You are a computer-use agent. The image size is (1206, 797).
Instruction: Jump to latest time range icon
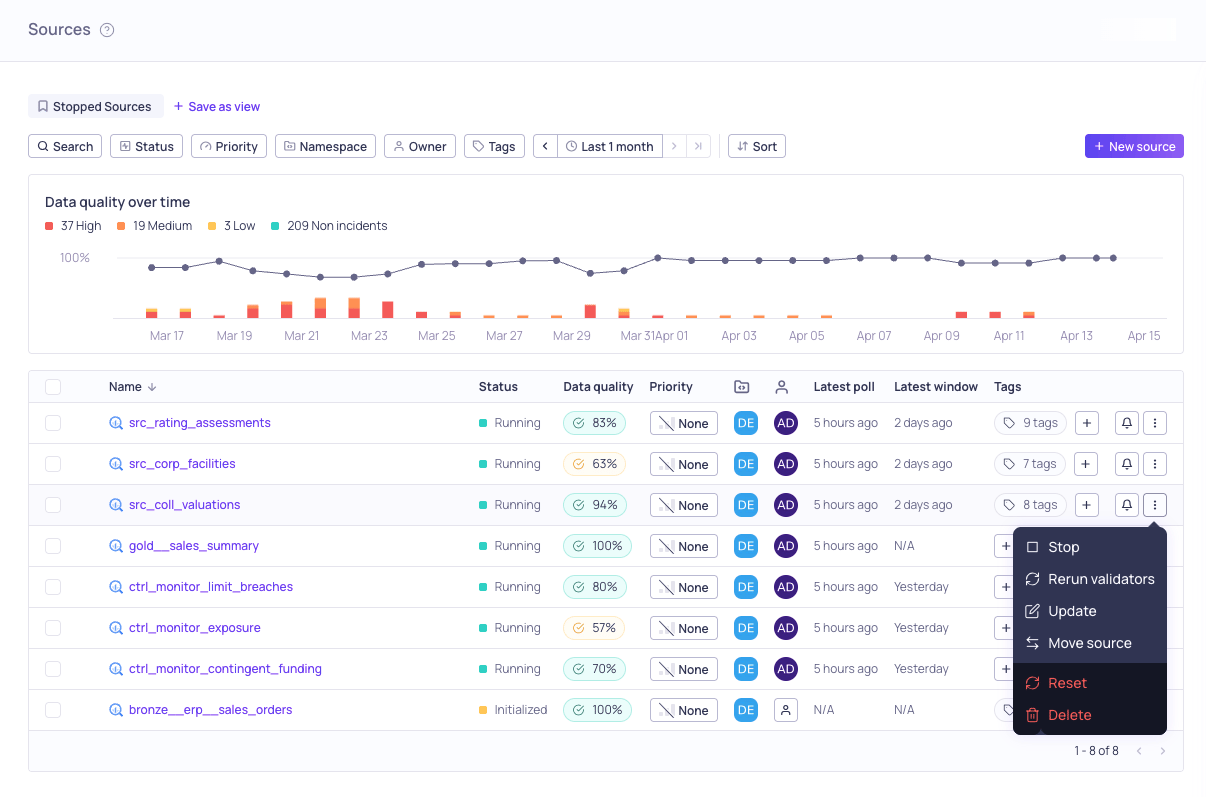pyautogui.click(x=698, y=146)
